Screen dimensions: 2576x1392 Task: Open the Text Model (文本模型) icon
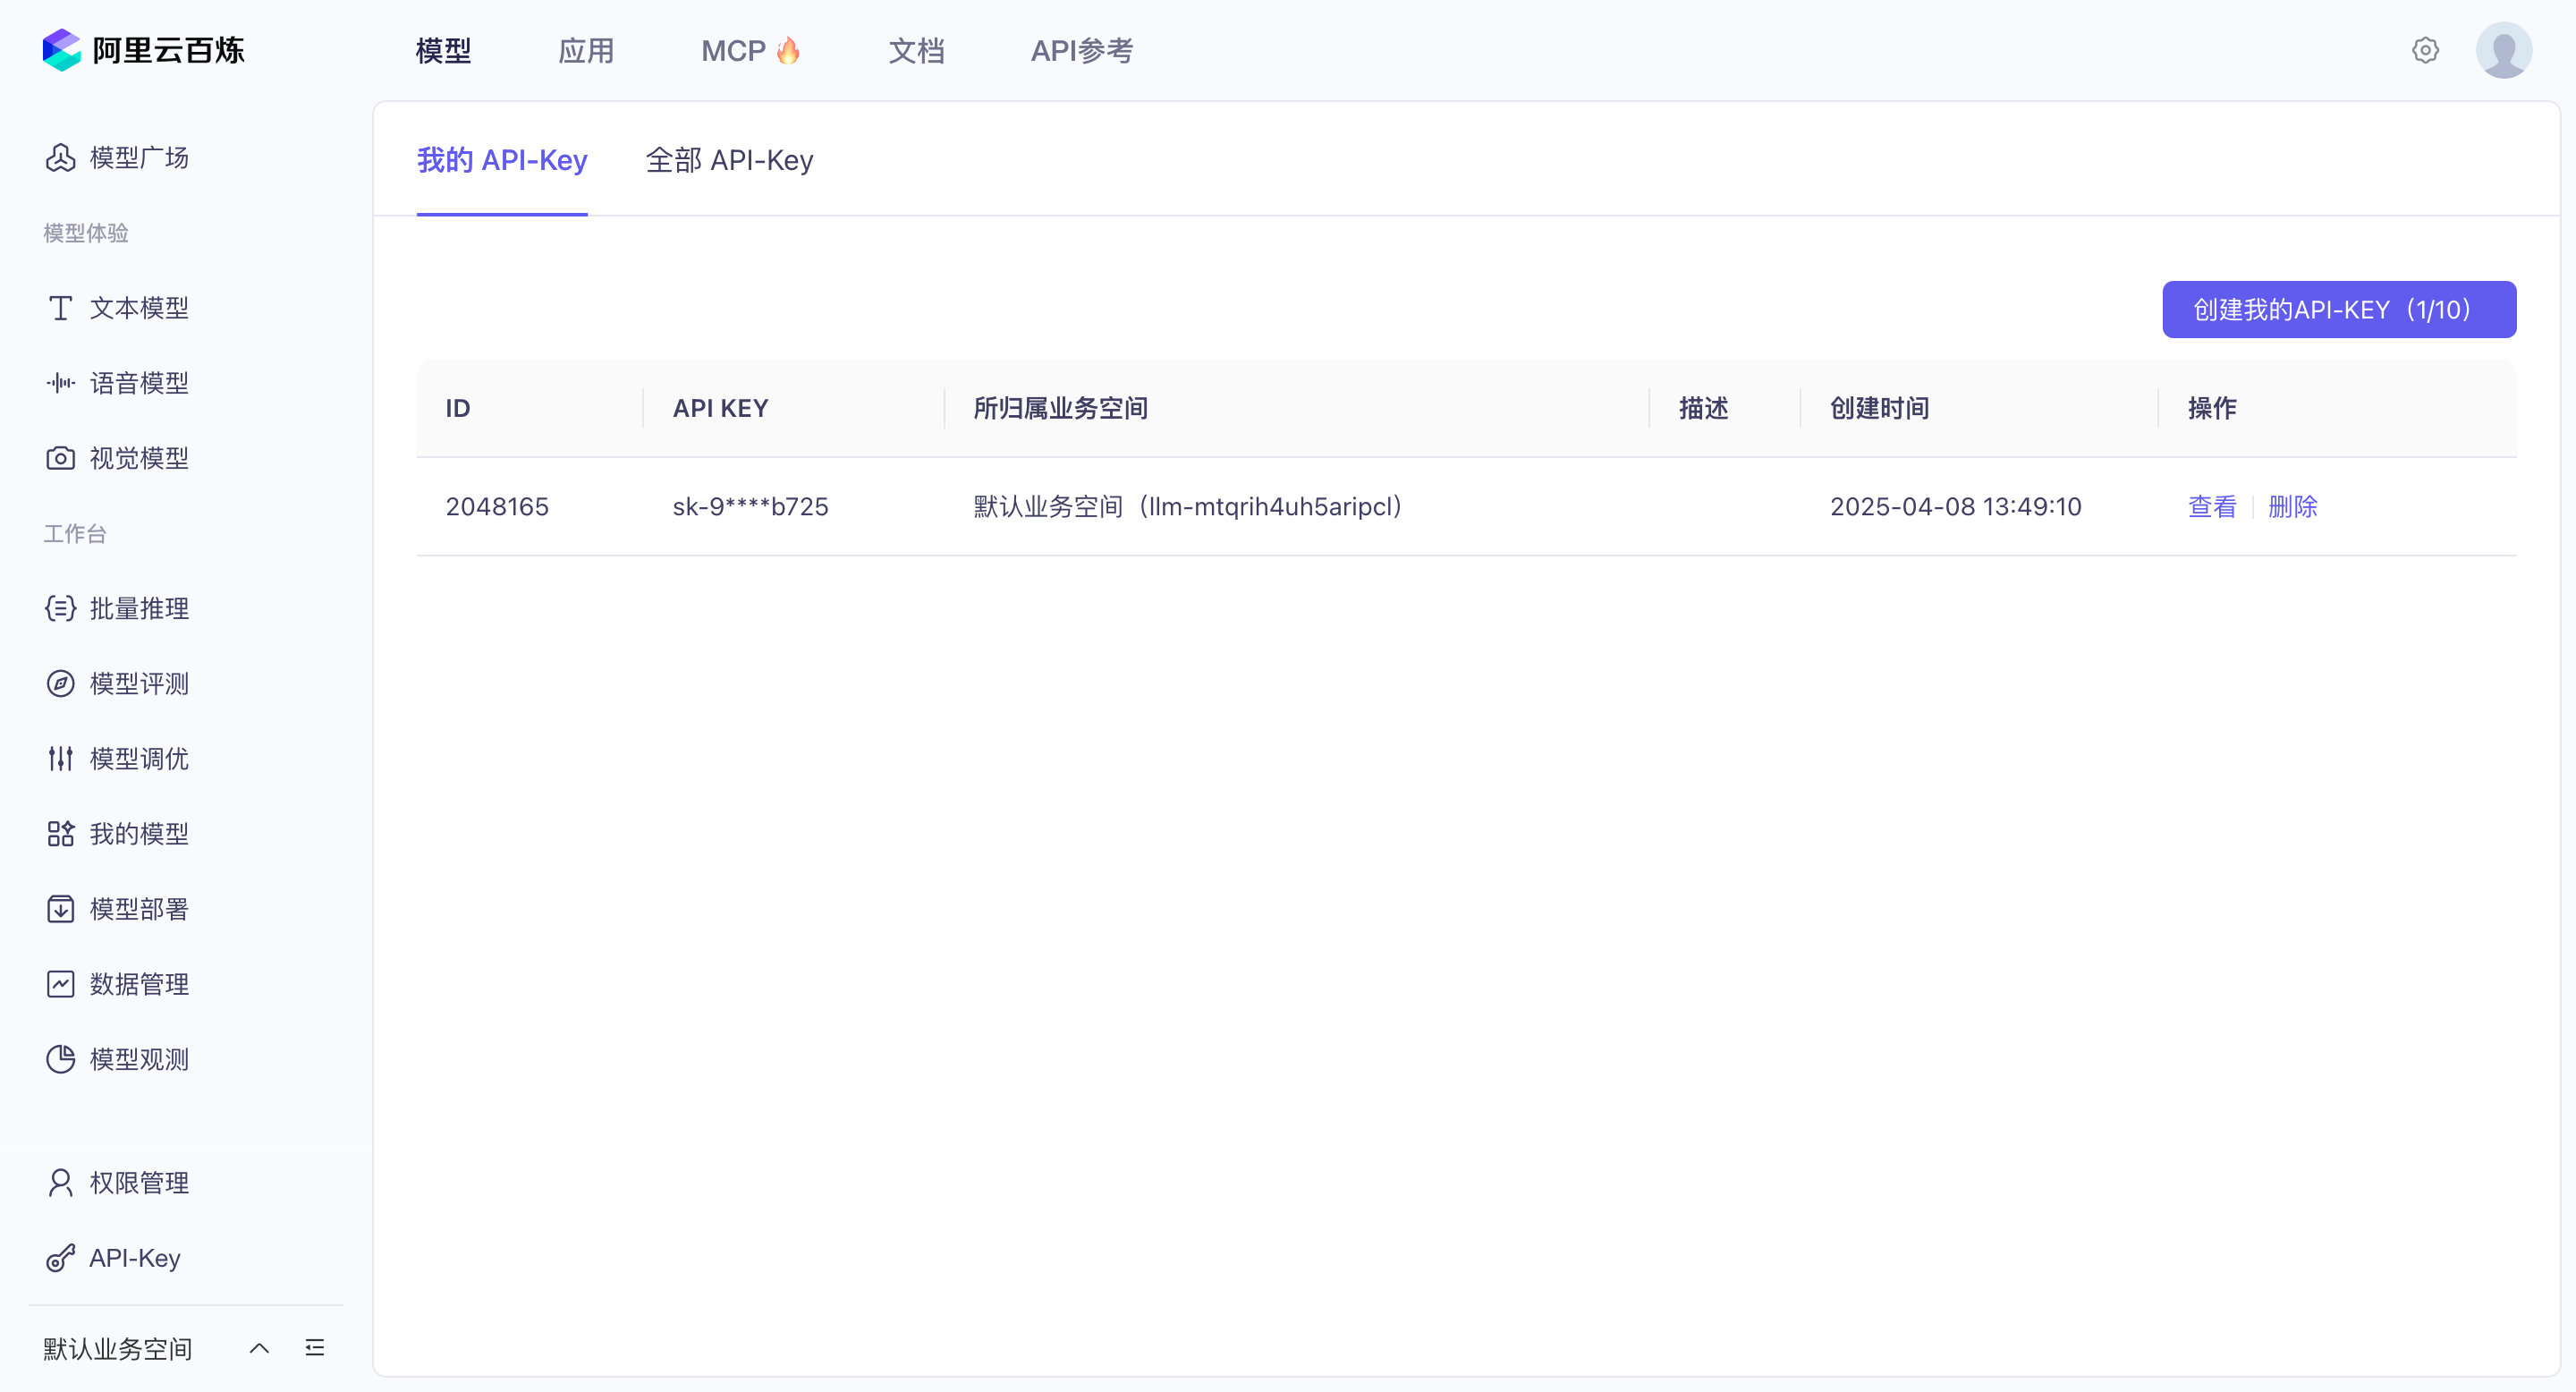click(x=60, y=308)
